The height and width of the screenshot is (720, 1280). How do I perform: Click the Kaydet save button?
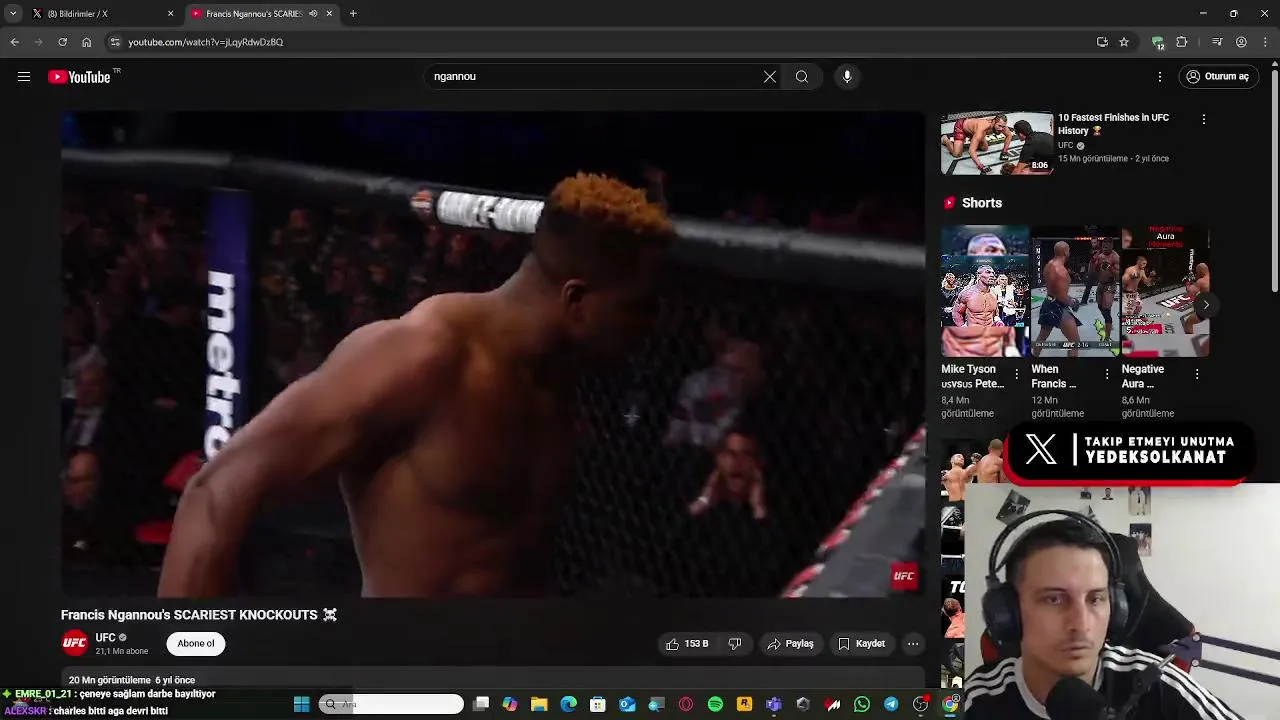pos(861,644)
